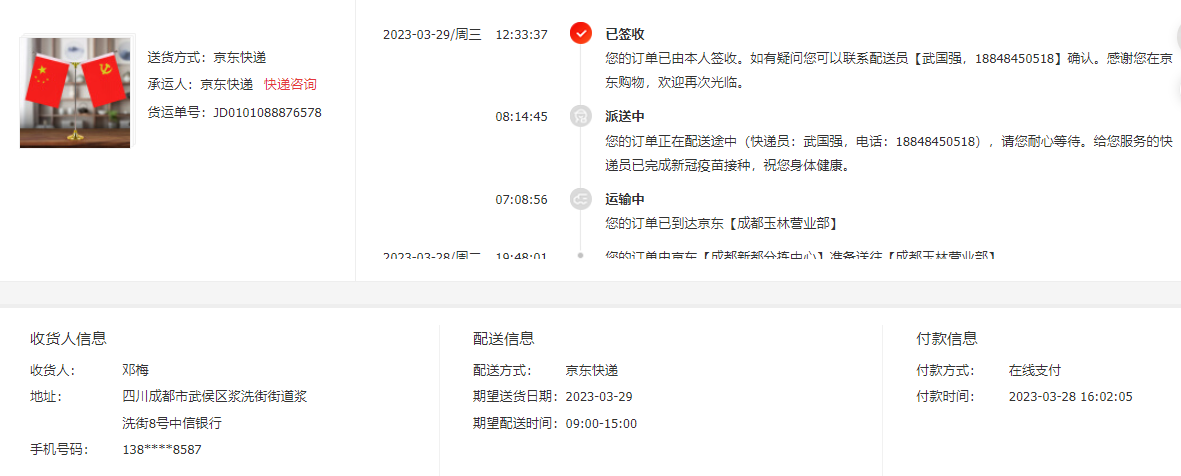Click the 收货人信息 section header
The height and width of the screenshot is (476, 1181).
pos(68,339)
